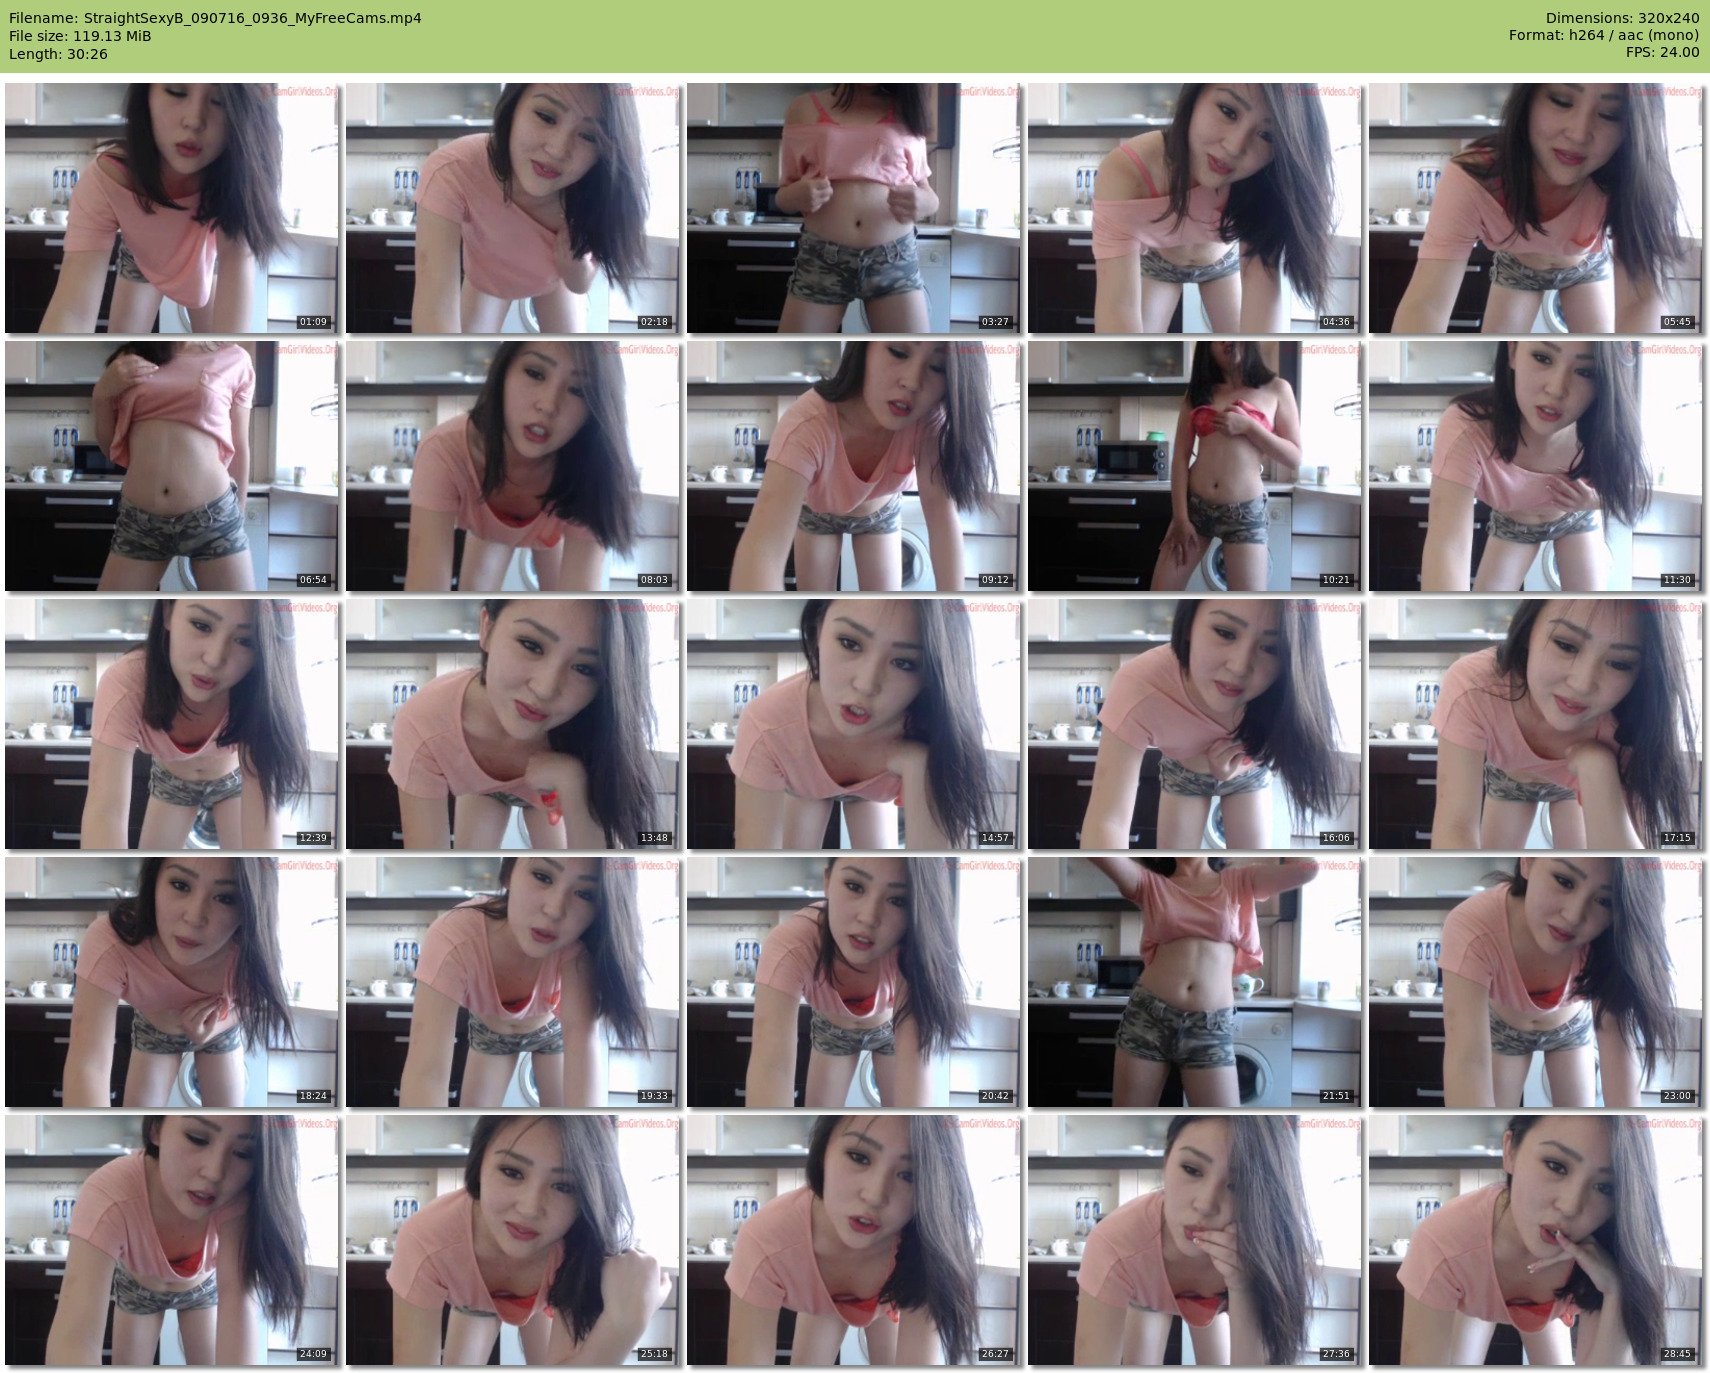Click the Dimensions 320x240 header text
1710x1373 pixels.
pyautogui.click(x=1622, y=18)
